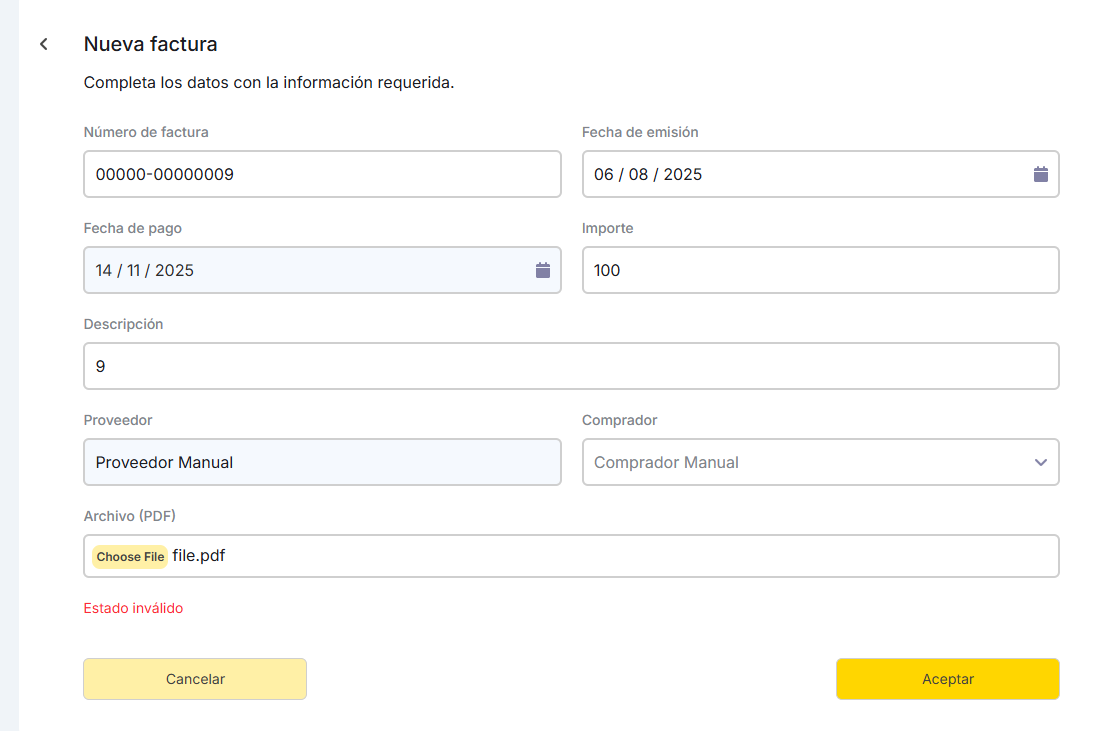Click the selected file.pdf file name
The width and height of the screenshot is (1100, 731).
[199, 556]
